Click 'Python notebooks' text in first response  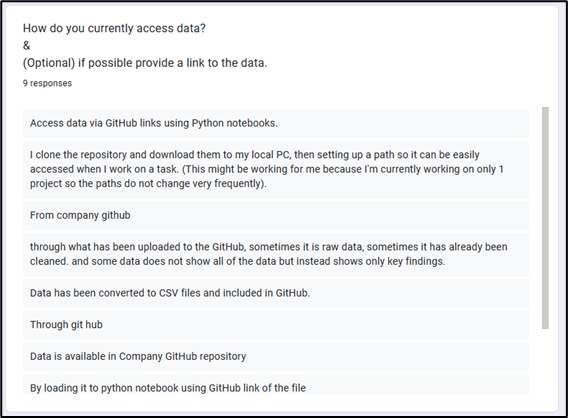[x=234, y=123]
